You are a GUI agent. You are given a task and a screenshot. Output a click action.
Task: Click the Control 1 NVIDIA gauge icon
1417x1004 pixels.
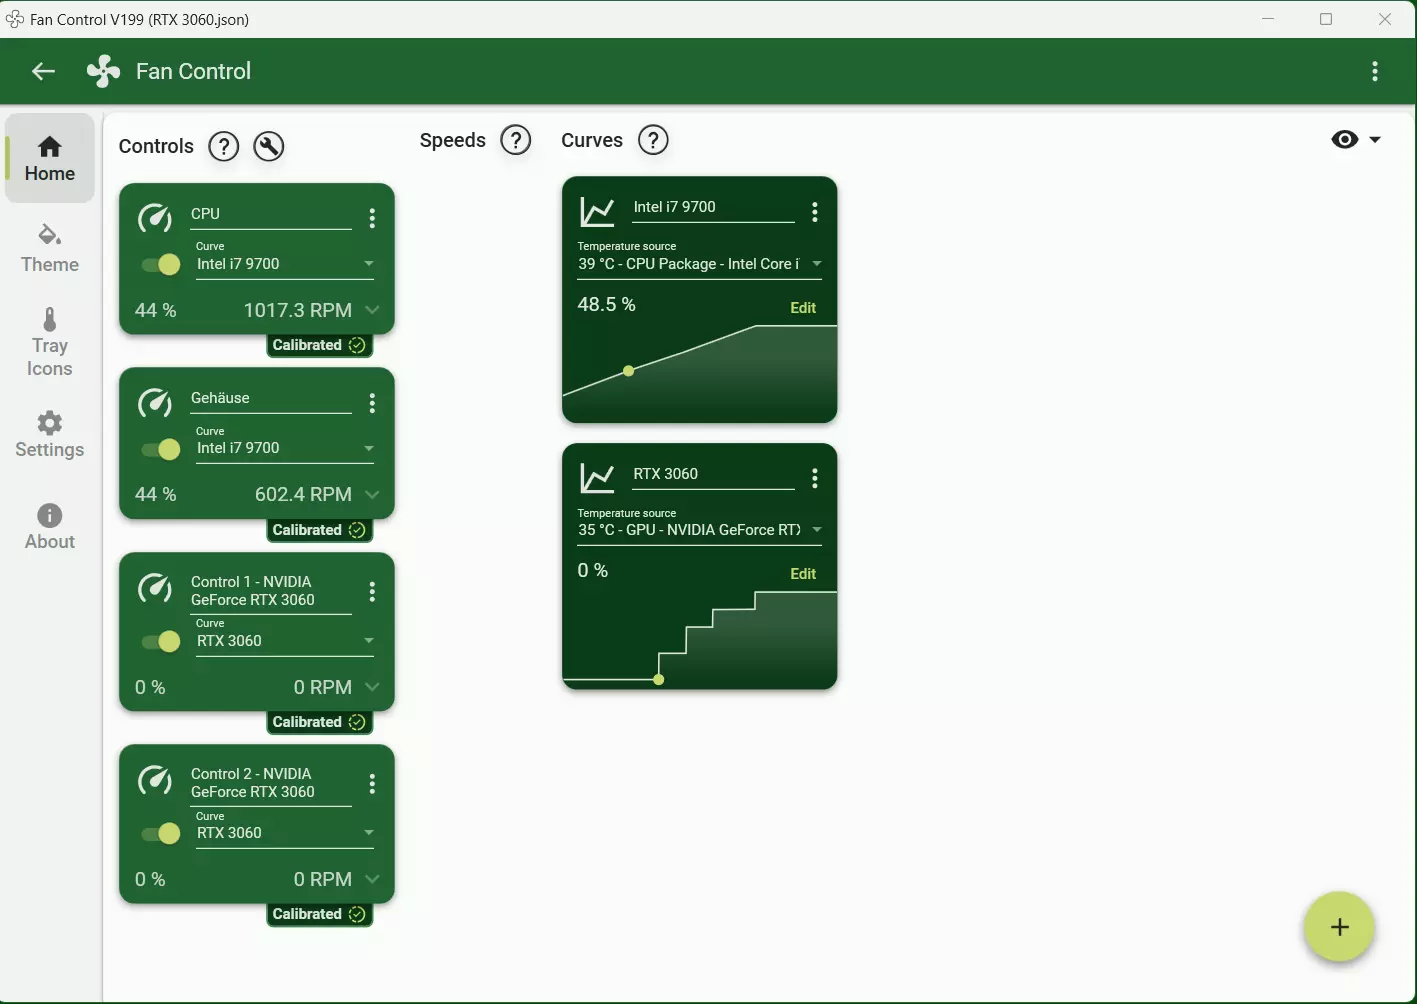point(154,588)
